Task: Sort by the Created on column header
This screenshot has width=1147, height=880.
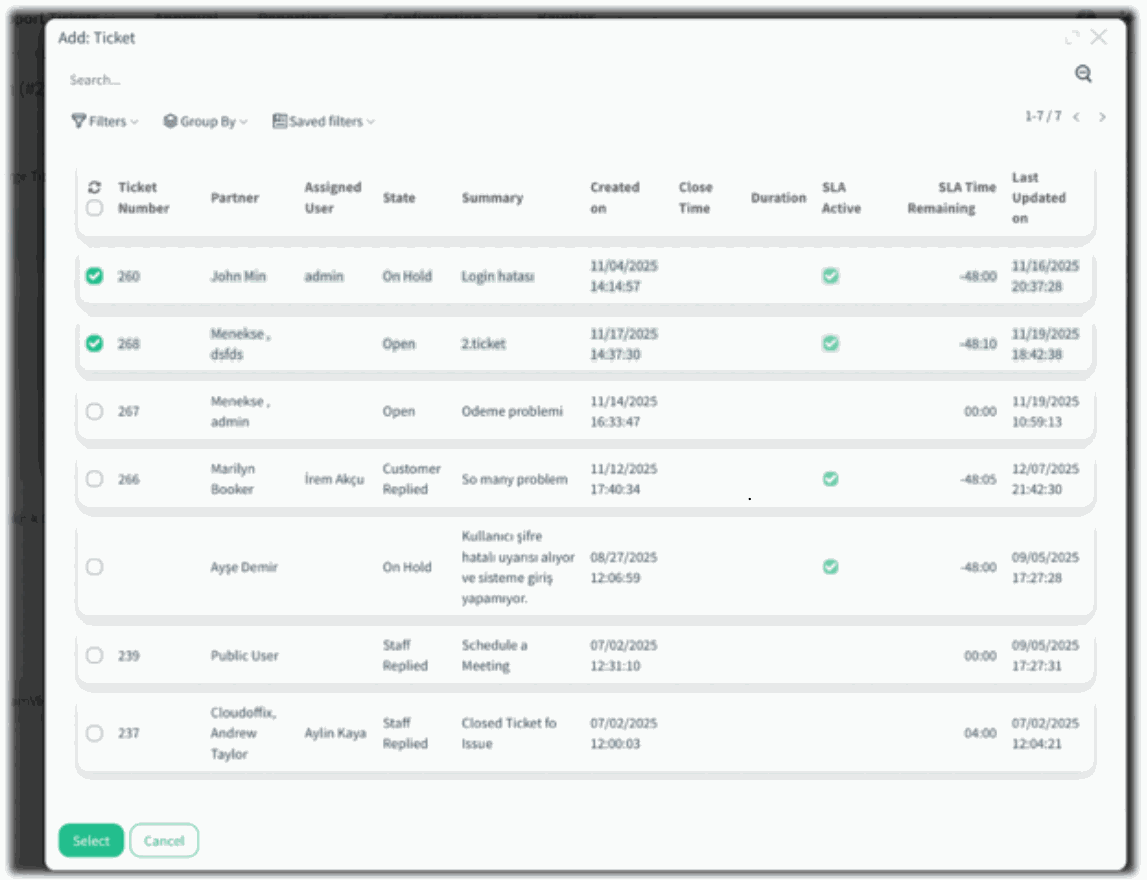Action: (614, 198)
